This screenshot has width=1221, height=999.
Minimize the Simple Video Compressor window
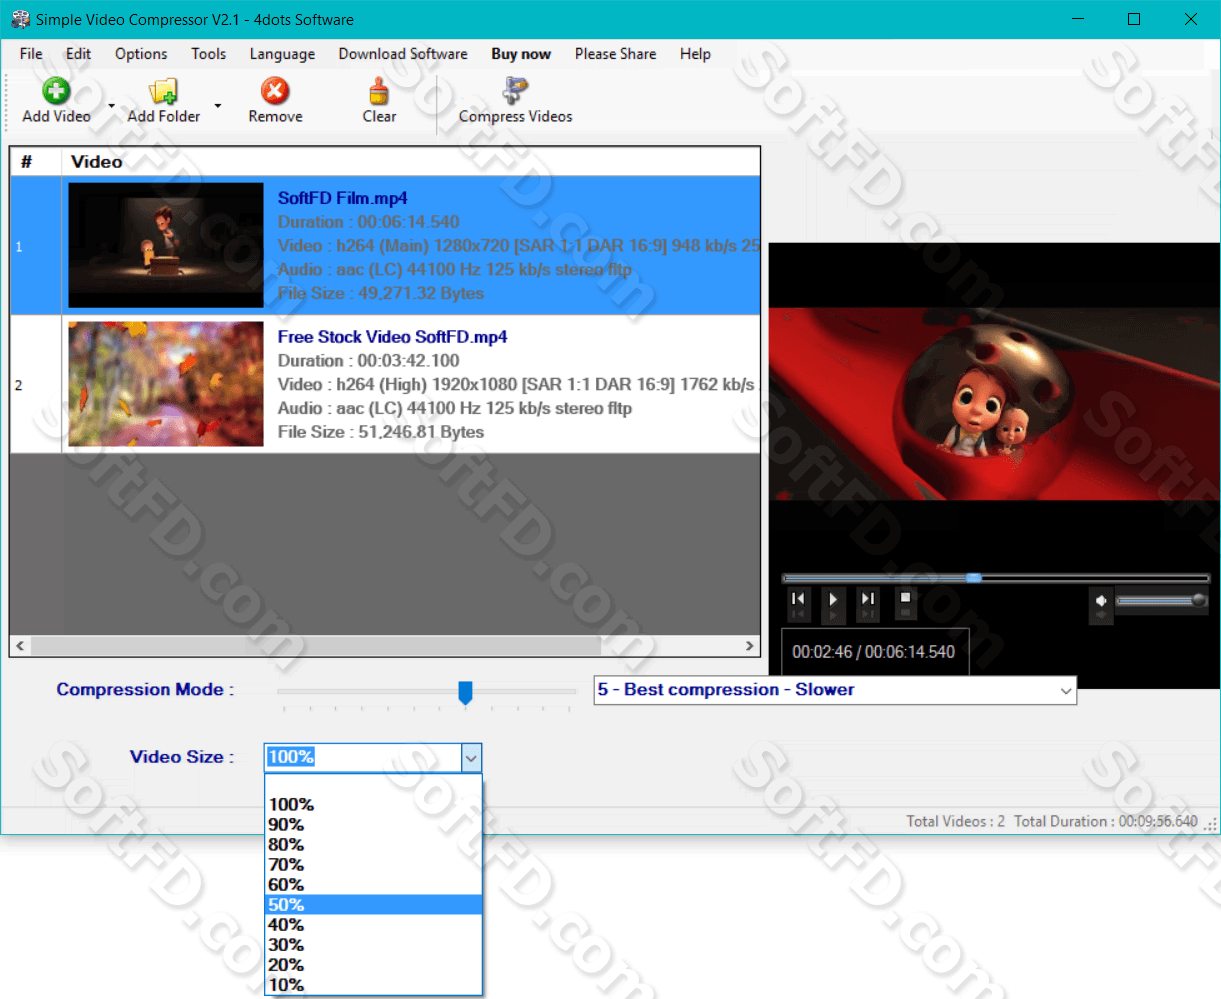coord(1078,19)
